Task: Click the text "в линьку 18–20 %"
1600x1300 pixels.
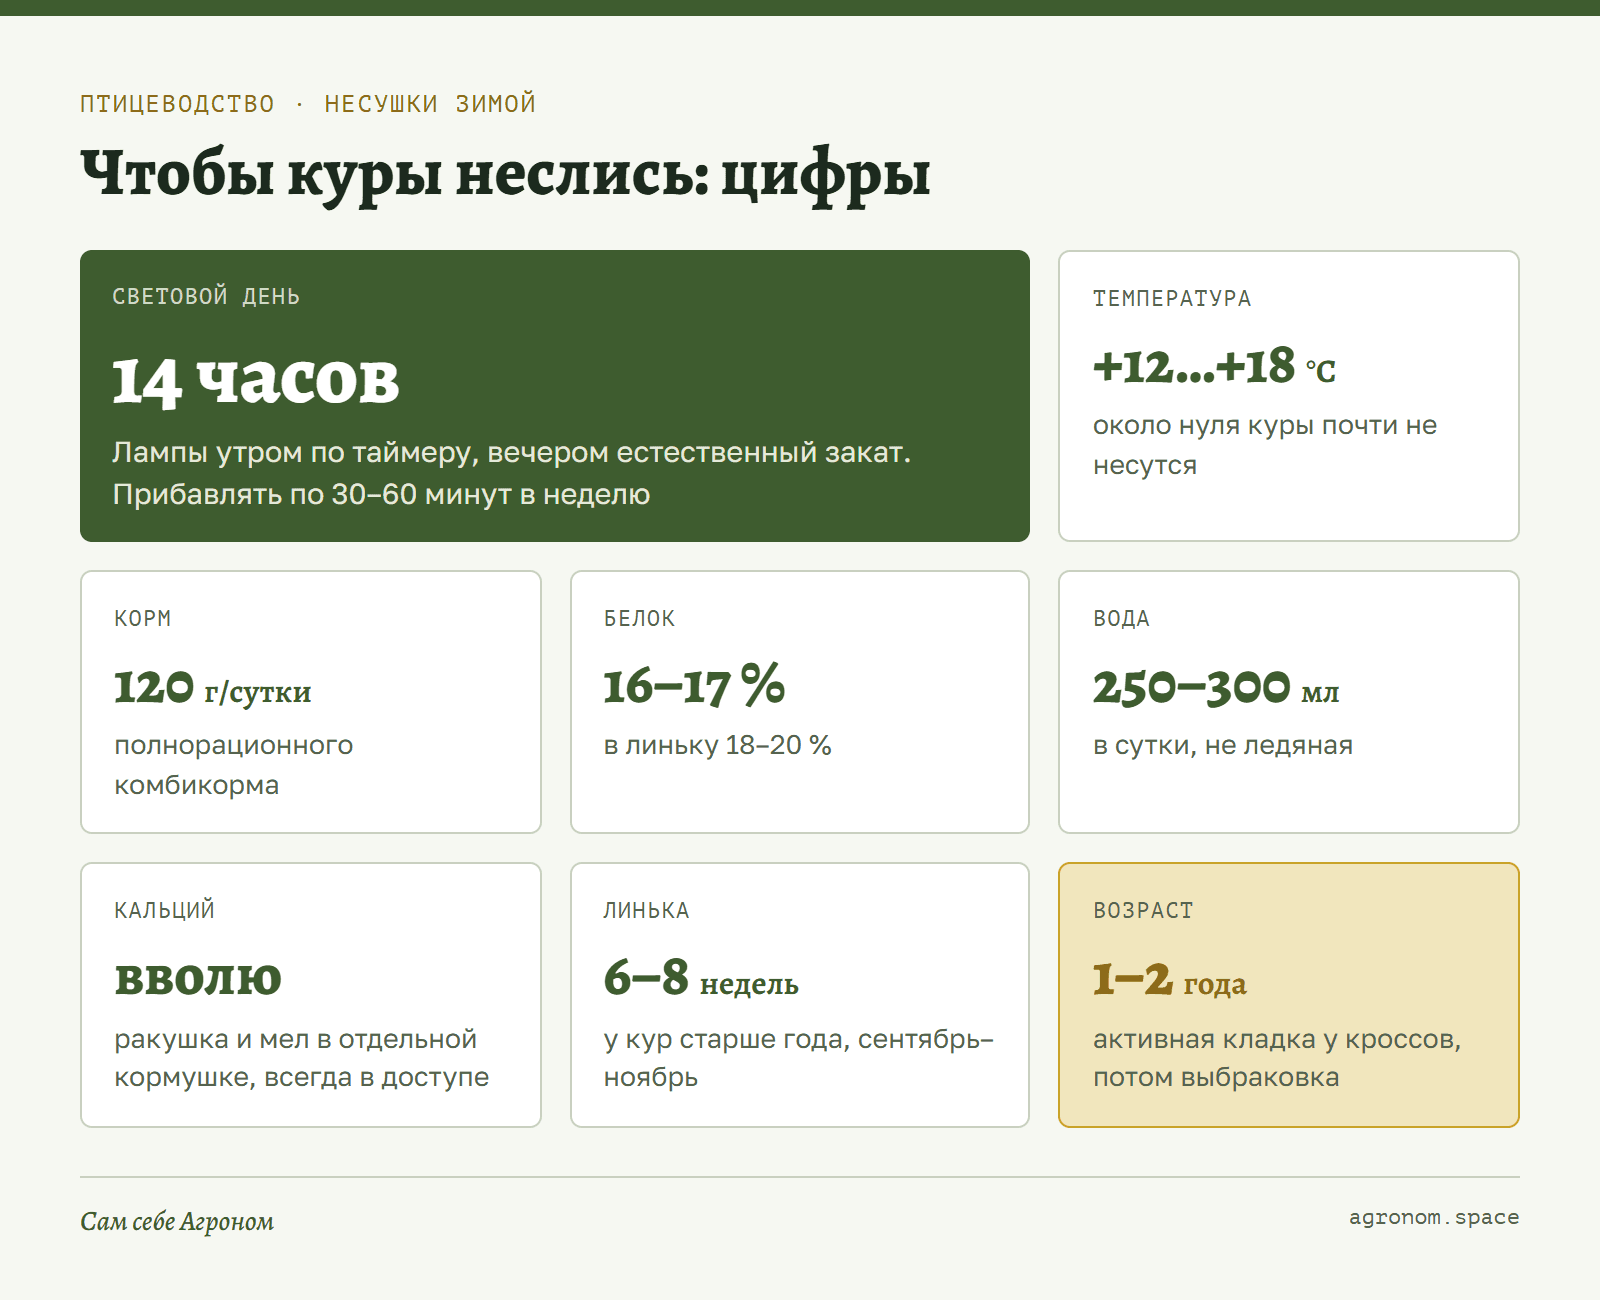Action: point(718,745)
